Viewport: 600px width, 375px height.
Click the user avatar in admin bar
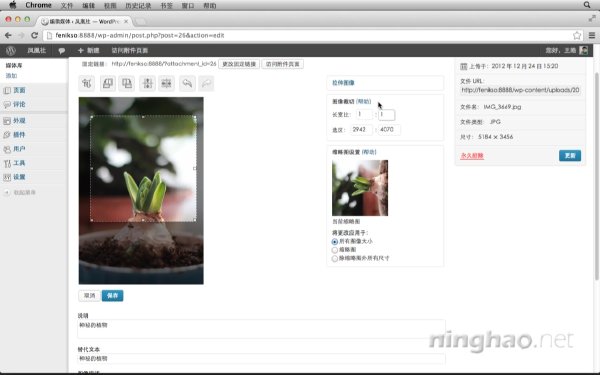[x=583, y=50]
